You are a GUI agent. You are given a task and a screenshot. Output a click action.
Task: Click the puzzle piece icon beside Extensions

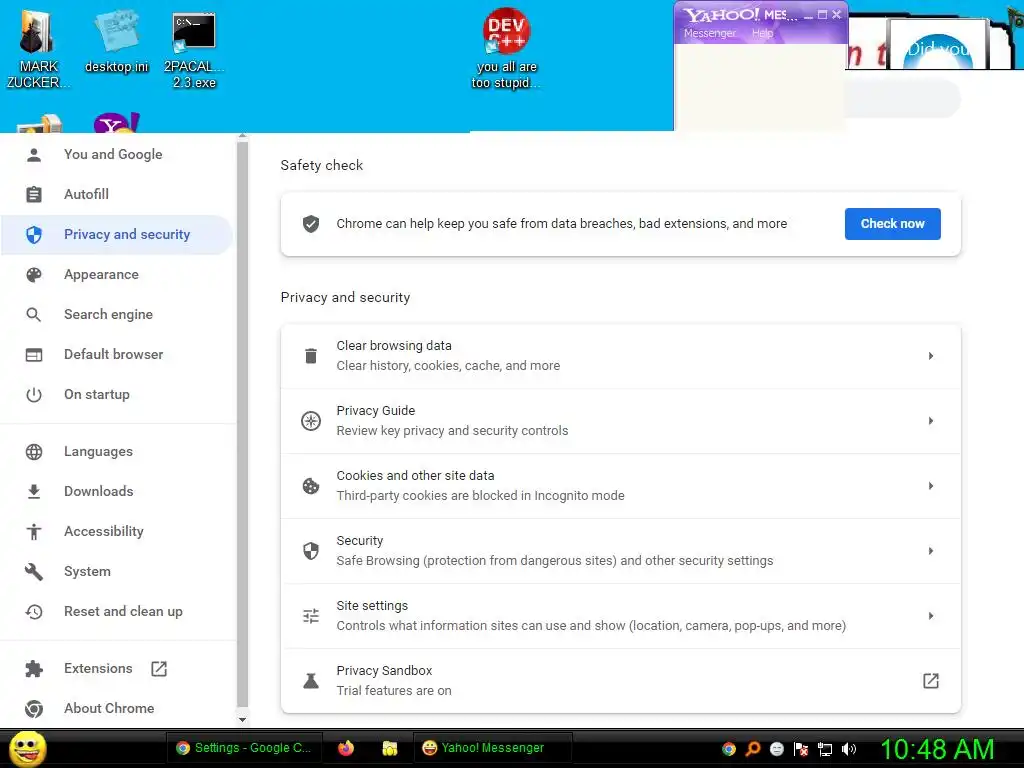(34, 669)
